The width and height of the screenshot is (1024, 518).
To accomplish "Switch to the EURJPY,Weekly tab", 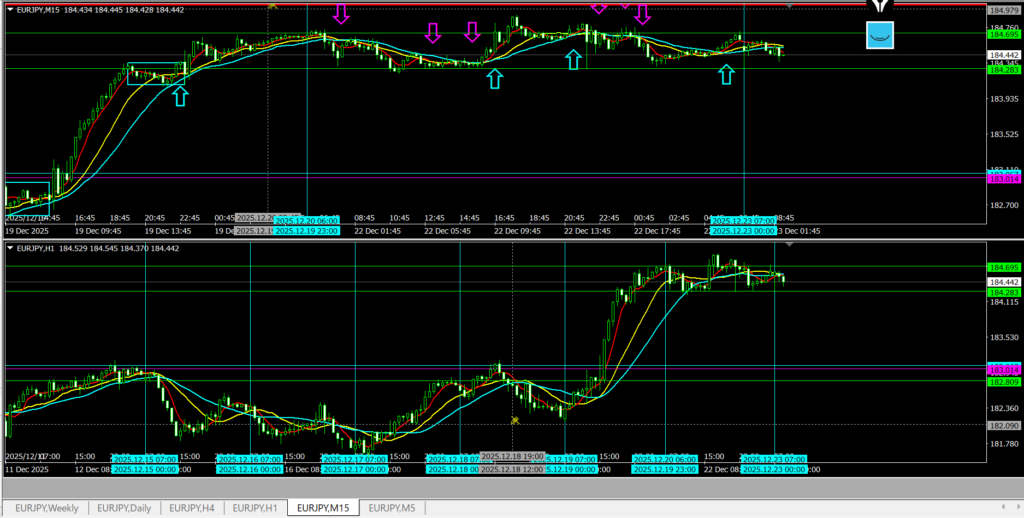I will pos(45,508).
